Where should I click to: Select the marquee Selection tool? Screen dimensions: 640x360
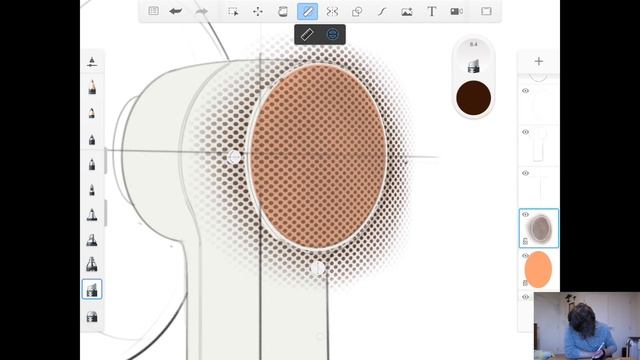point(233,11)
